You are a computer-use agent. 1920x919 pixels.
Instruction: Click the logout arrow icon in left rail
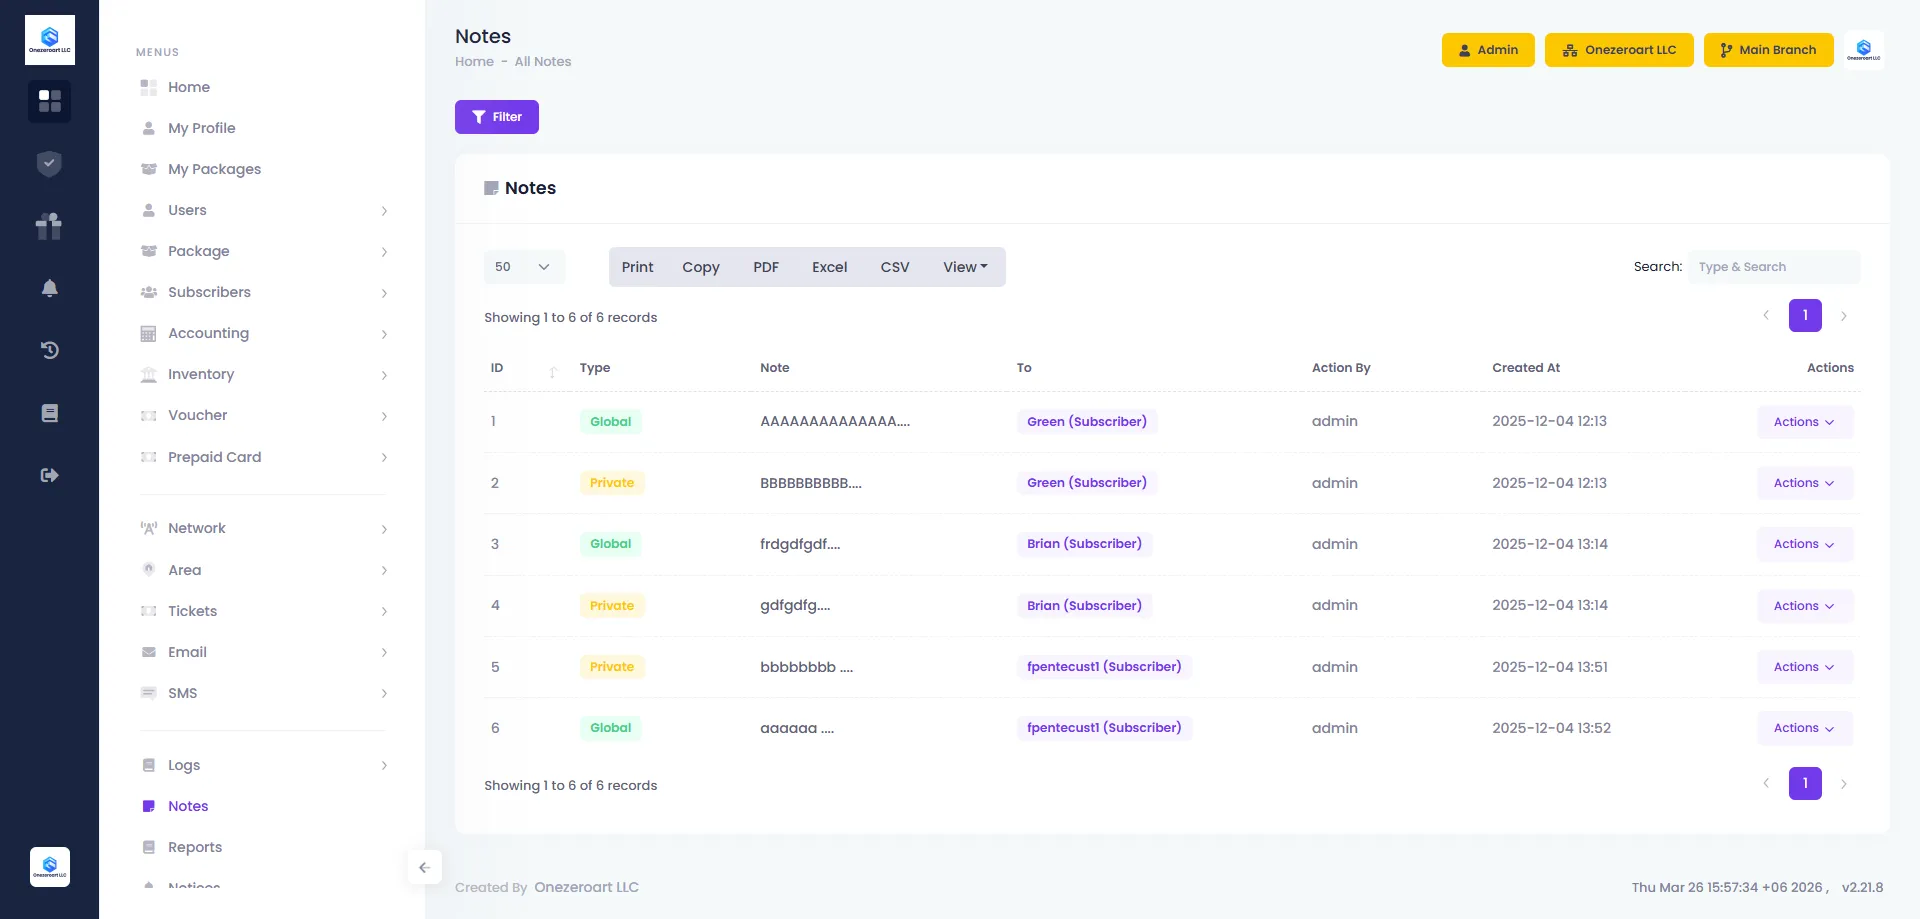(49, 475)
